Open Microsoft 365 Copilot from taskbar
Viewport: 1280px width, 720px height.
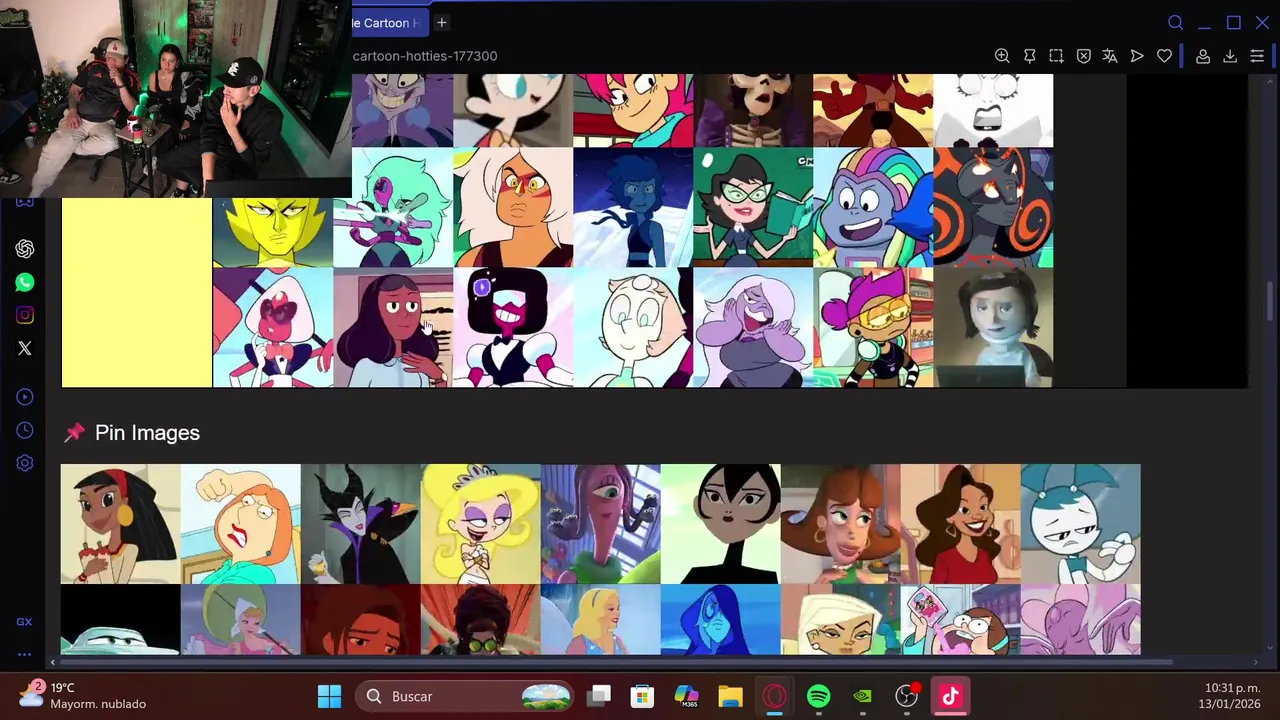pos(686,696)
